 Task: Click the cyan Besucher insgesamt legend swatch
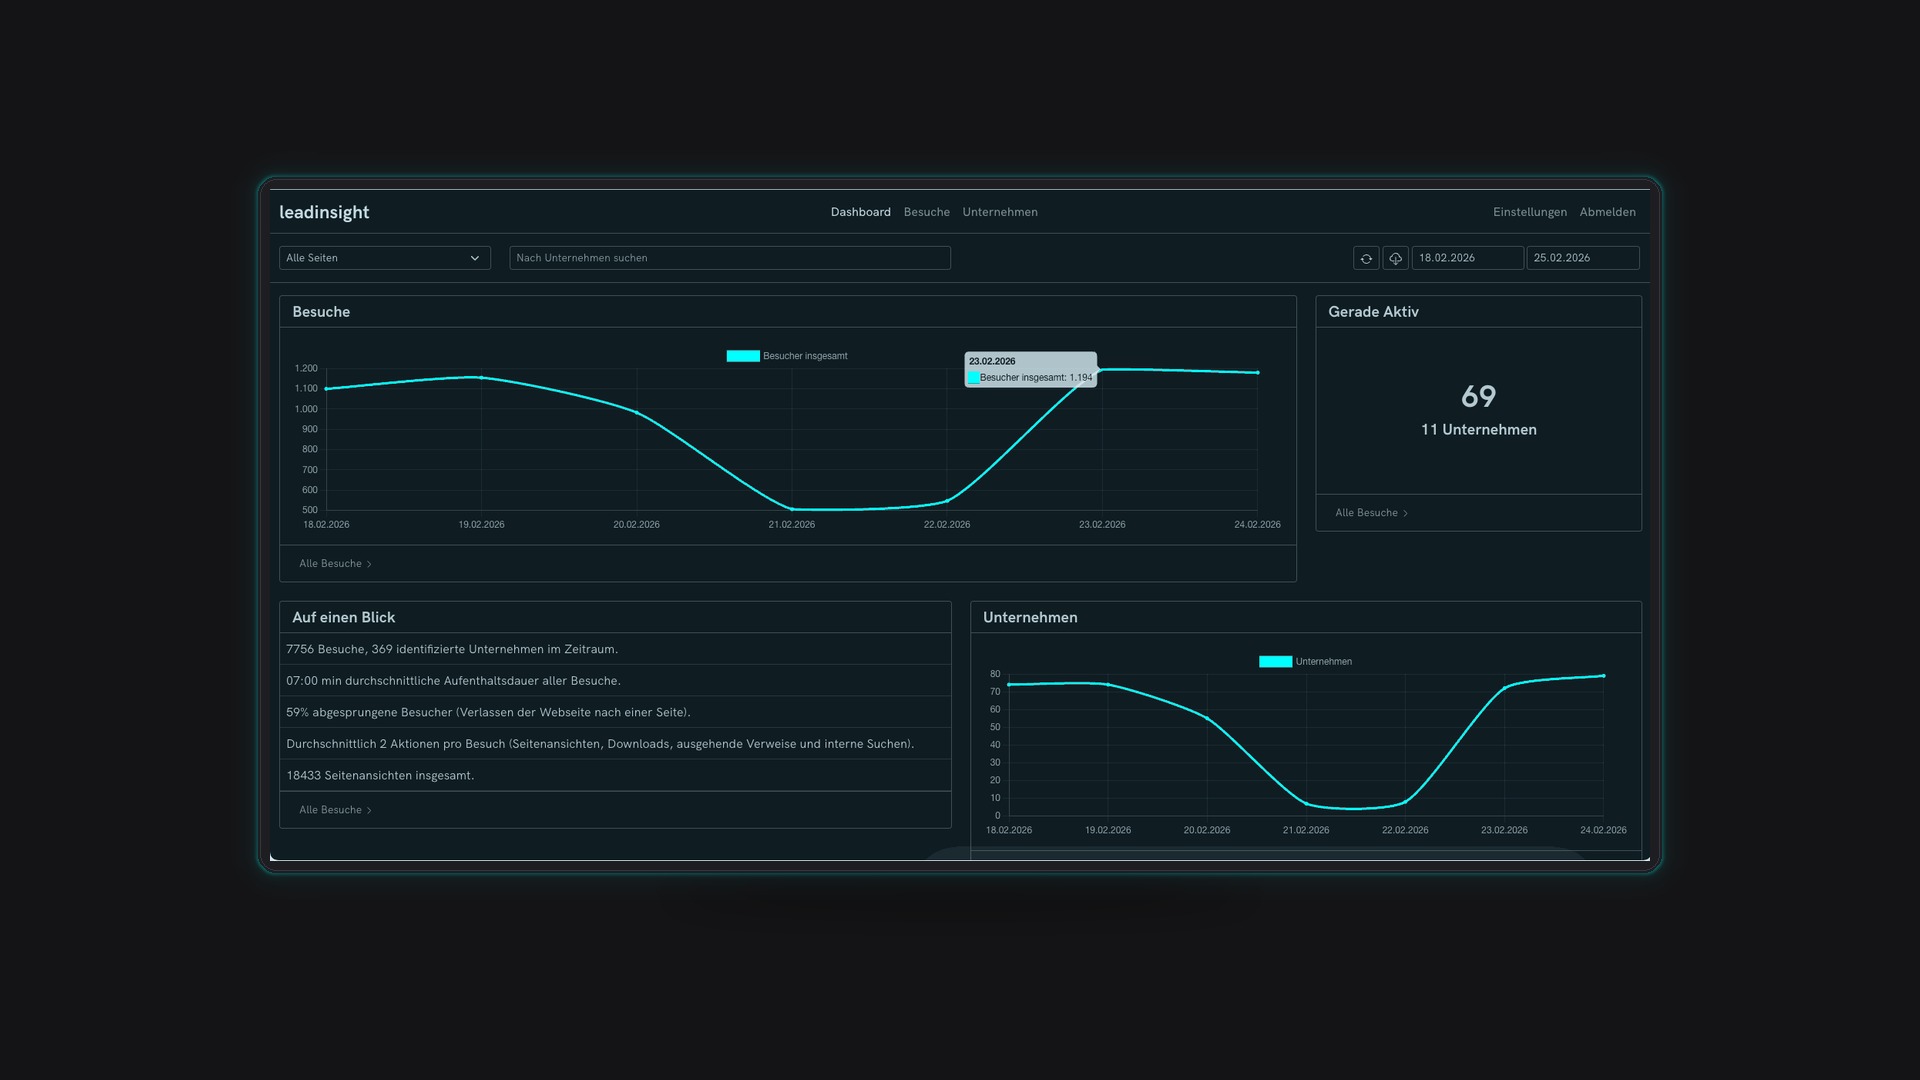tap(743, 355)
